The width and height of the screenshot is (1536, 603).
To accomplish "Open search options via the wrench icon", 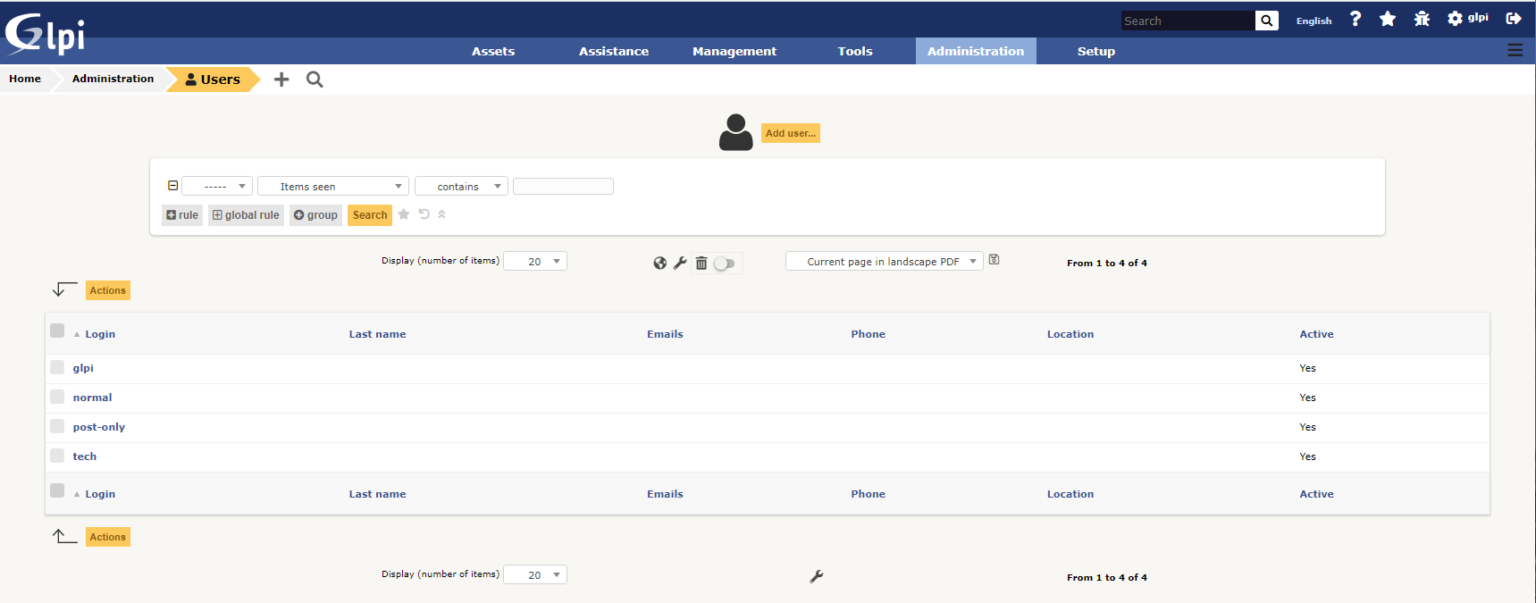I will [681, 262].
